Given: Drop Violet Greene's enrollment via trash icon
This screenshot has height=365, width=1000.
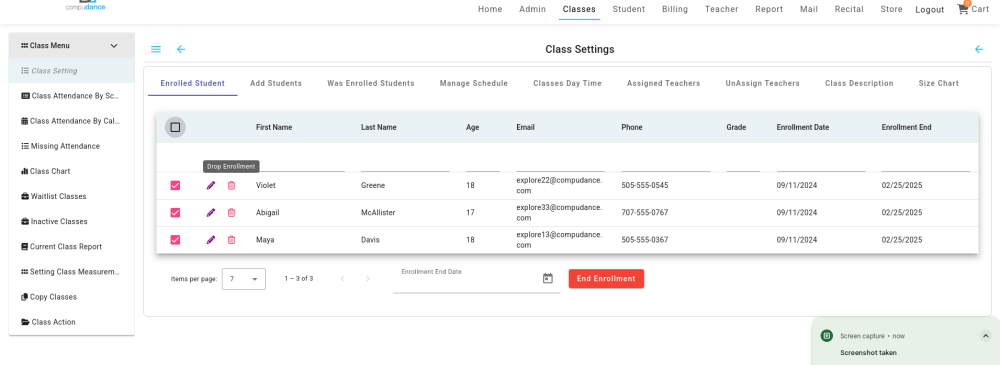Looking at the screenshot, I should pyautogui.click(x=232, y=185).
